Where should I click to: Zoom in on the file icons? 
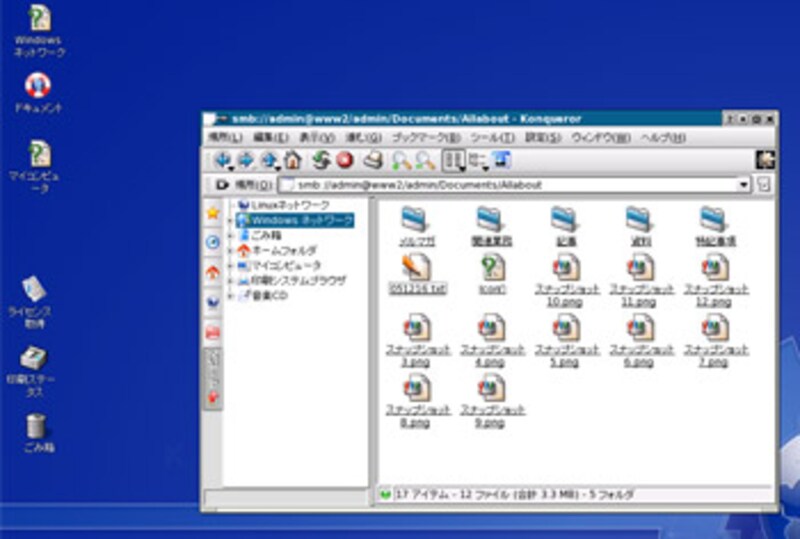pos(402,160)
